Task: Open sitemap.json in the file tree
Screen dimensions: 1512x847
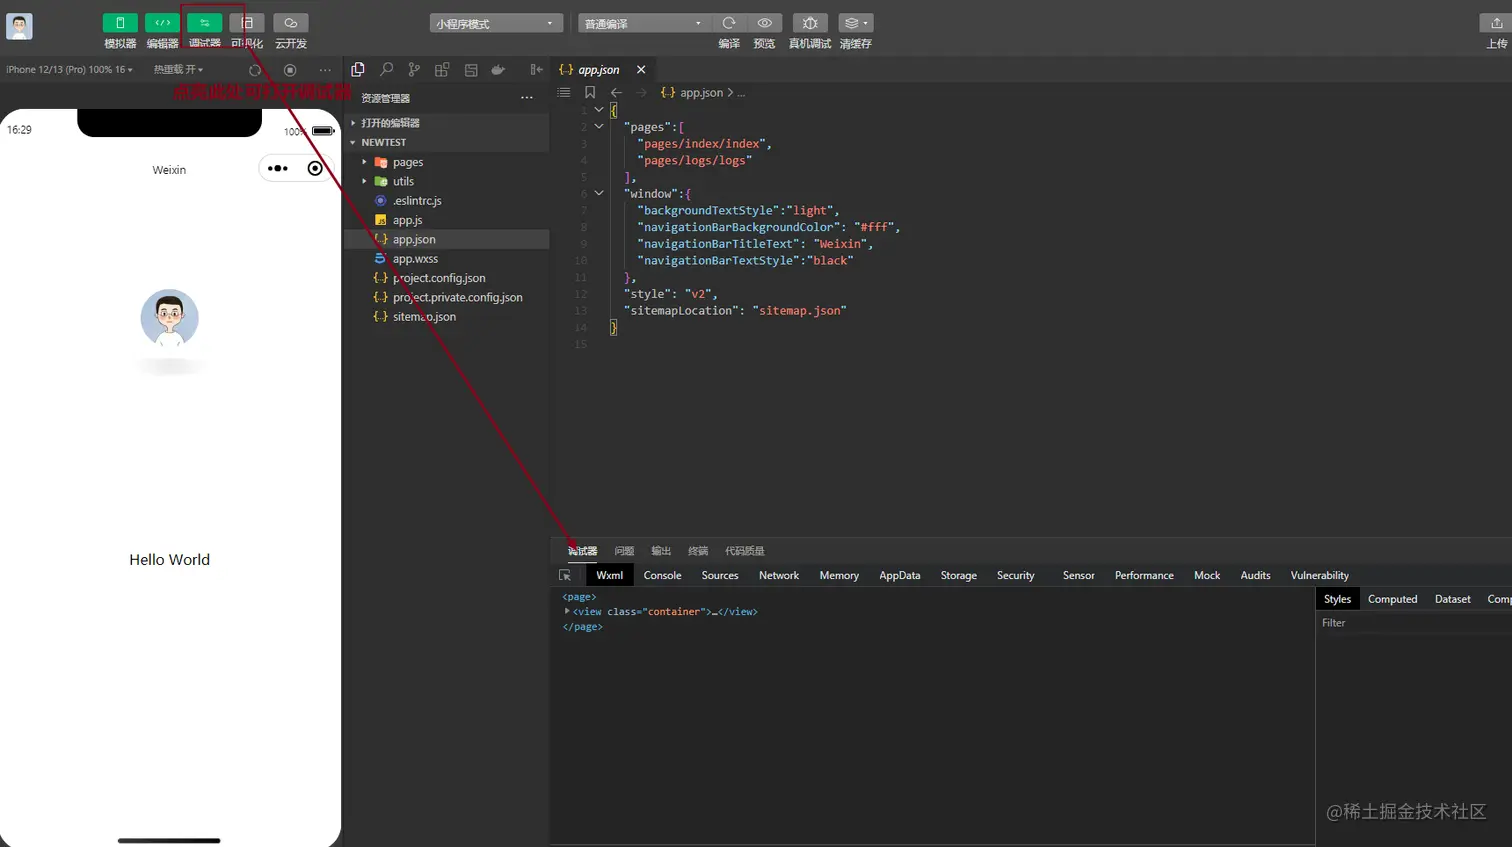Action: pyautogui.click(x=447, y=317)
